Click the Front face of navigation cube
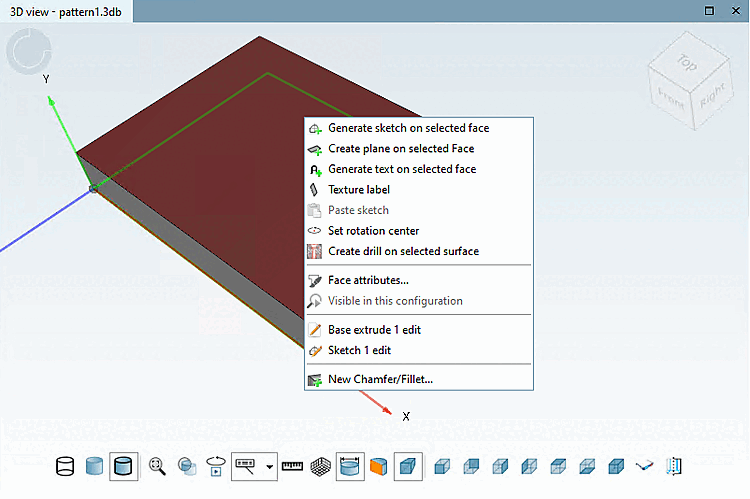Viewport: 750px width, 499px height. tap(671, 98)
